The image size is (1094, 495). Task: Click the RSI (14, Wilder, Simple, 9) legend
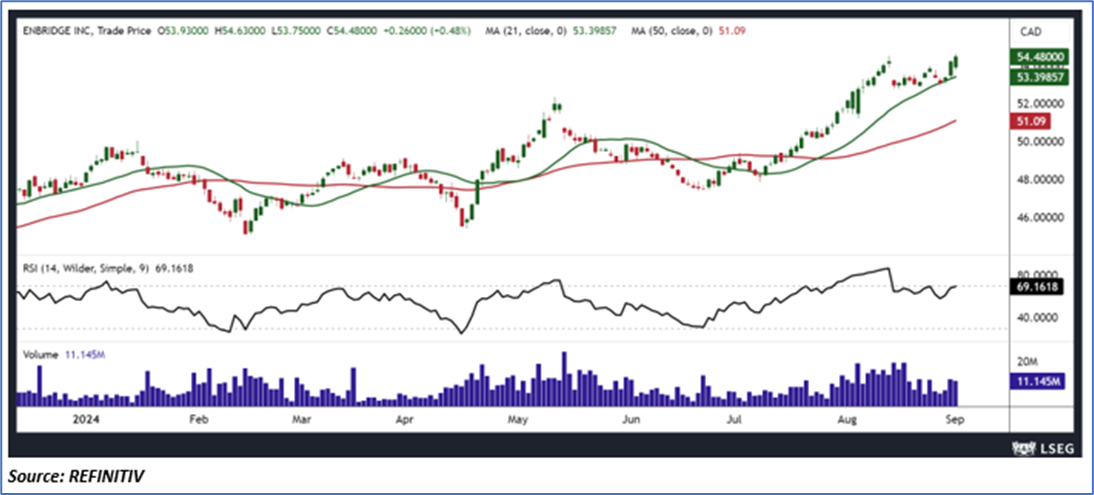pos(87,267)
